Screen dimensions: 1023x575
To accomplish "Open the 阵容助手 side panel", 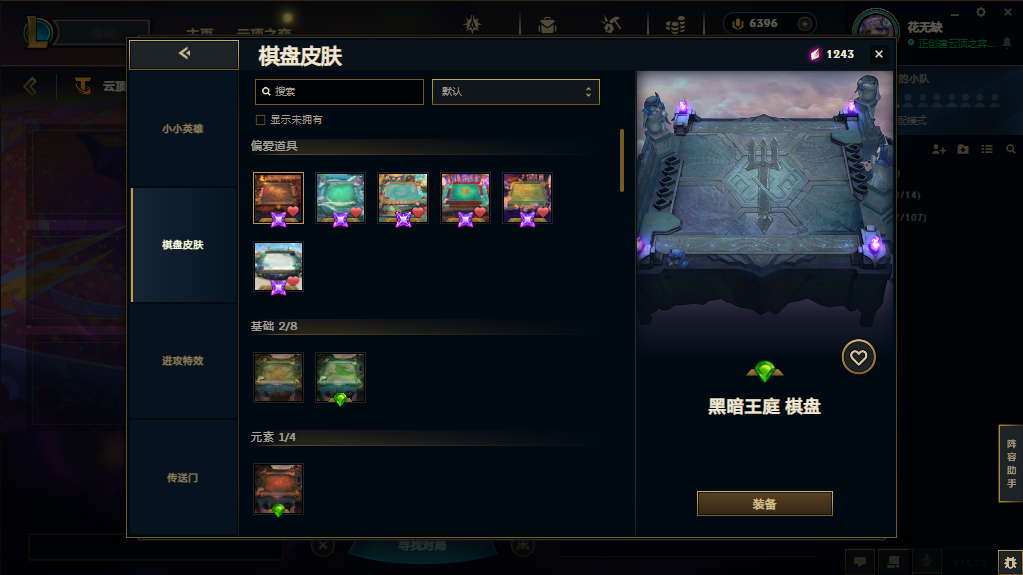I will 1011,463.
